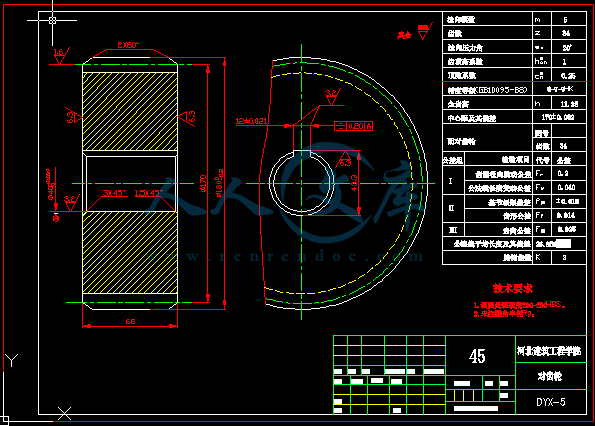Select the 2X60° chamfer label at top
The image size is (595, 426).
(x=128, y=45)
